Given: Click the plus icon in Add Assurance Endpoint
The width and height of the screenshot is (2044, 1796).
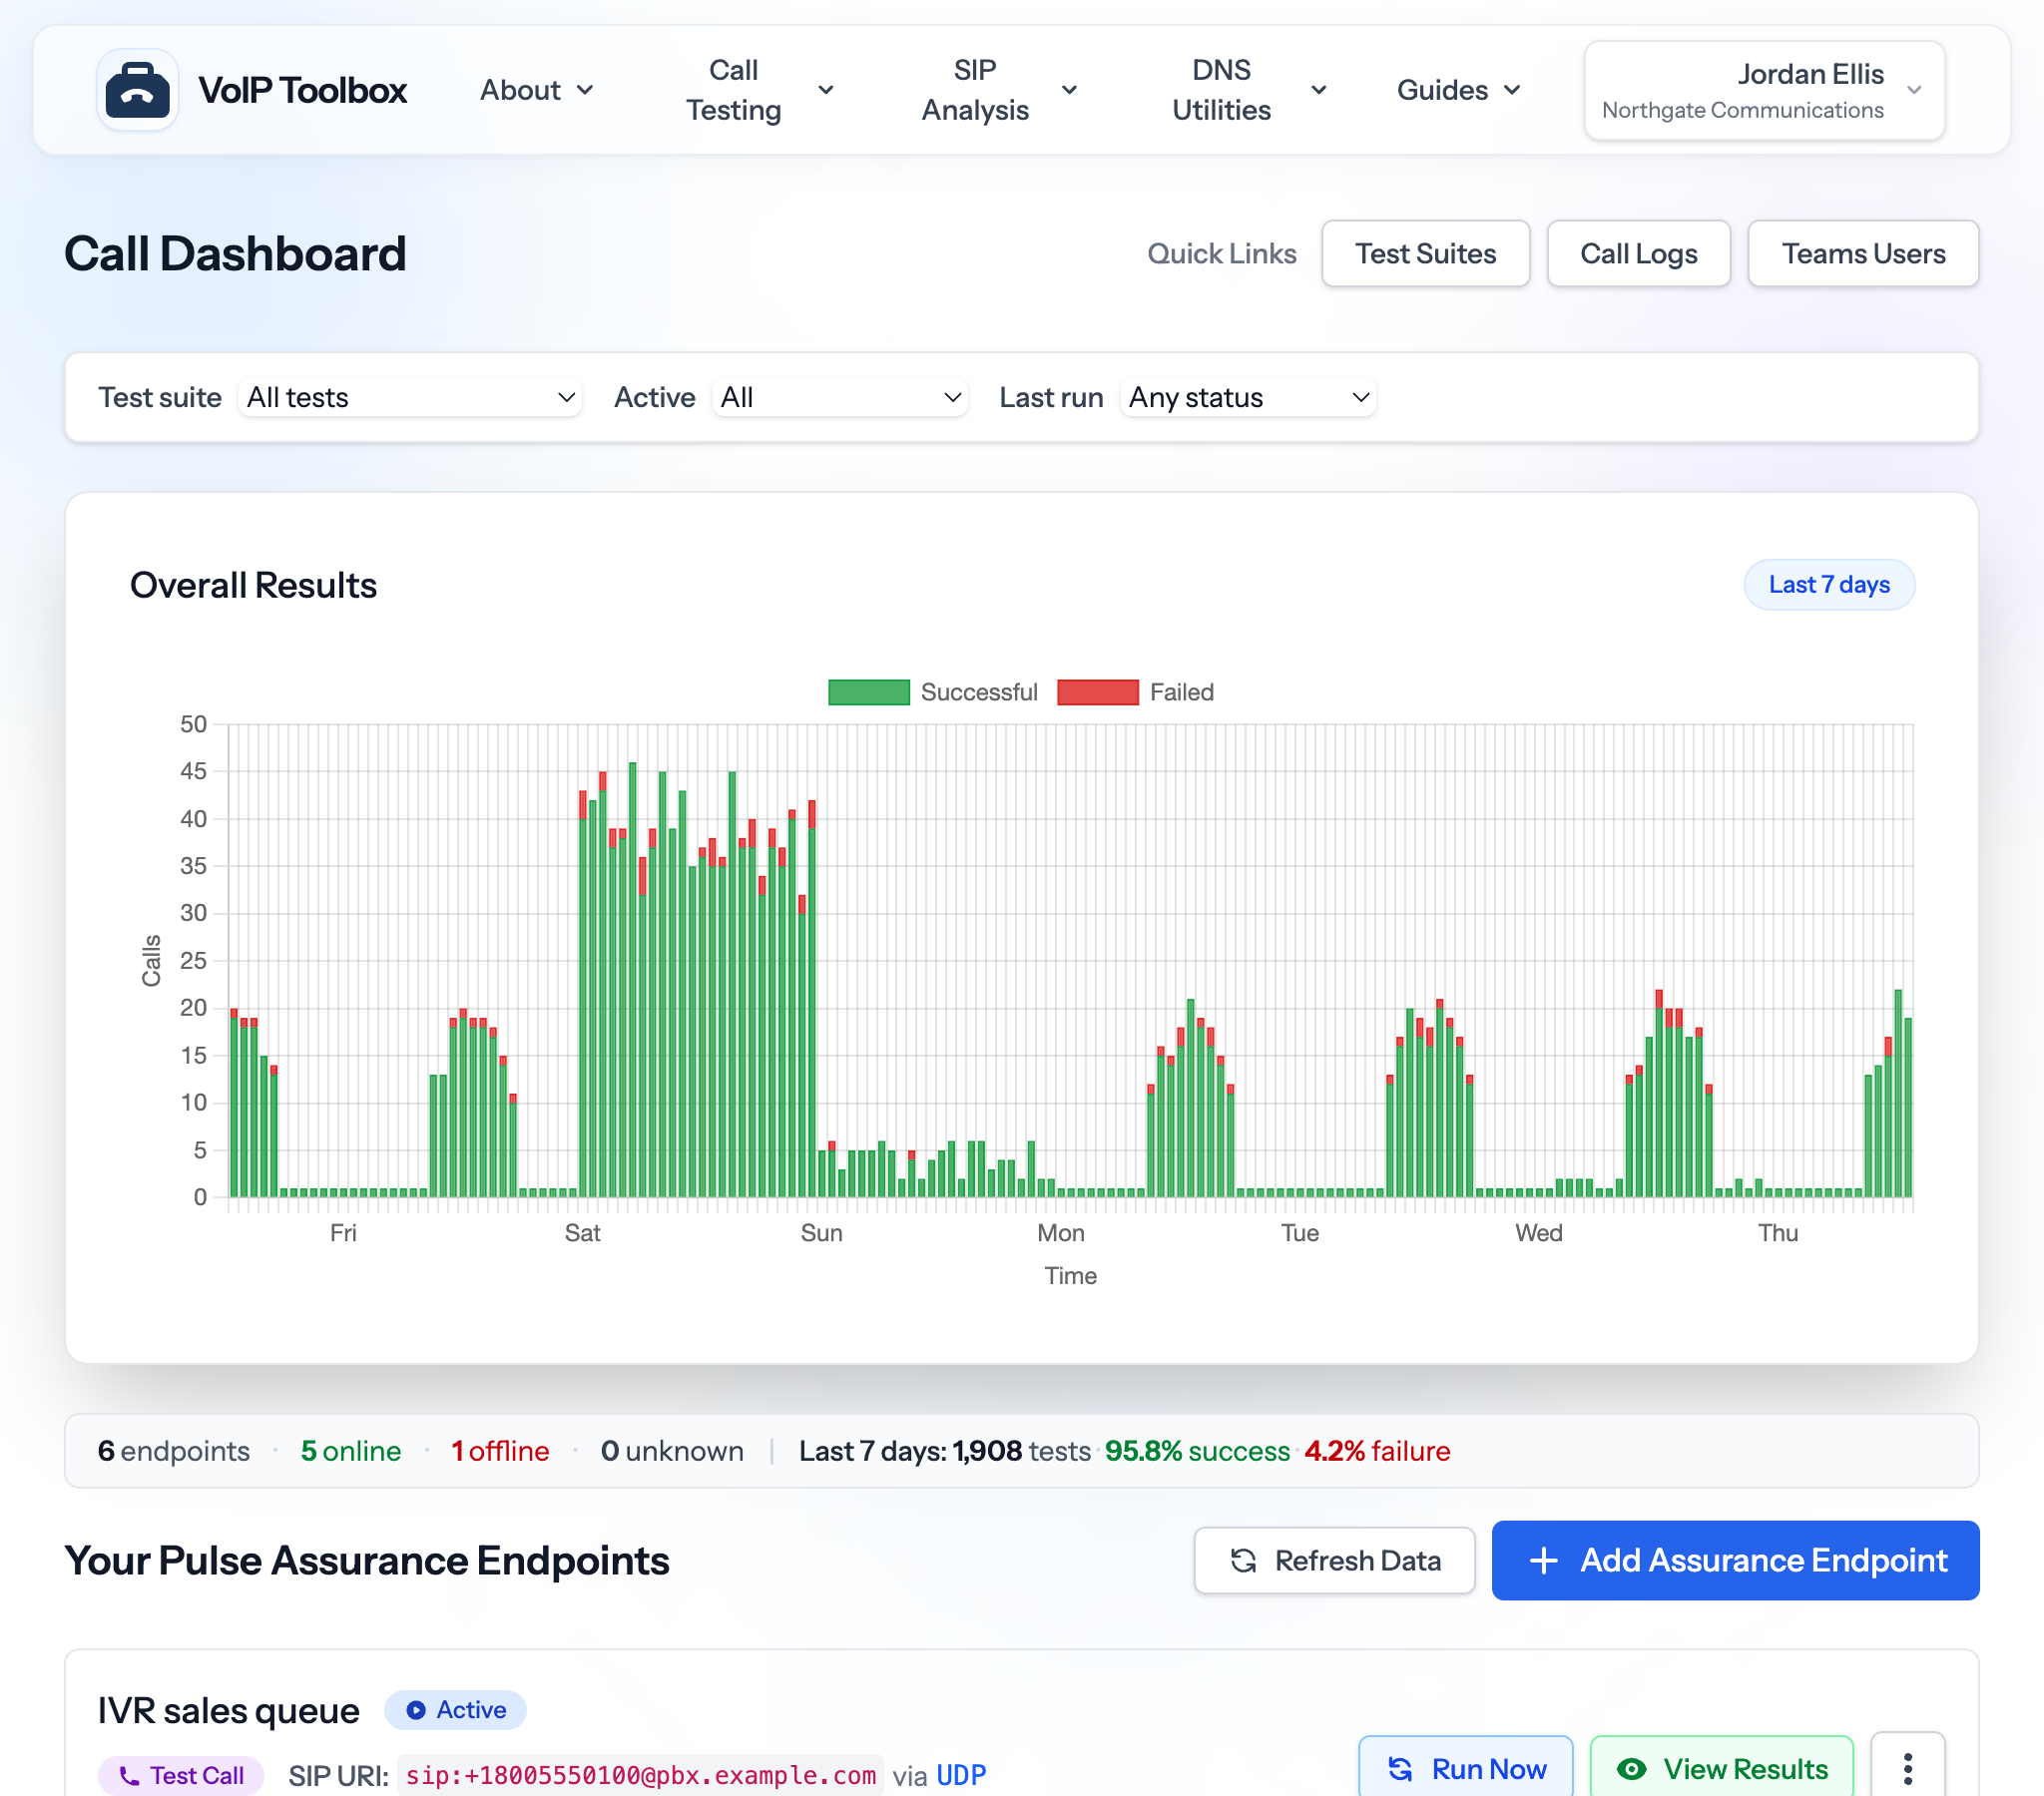Looking at the screenshot, I should (x=1543, y=1560).
